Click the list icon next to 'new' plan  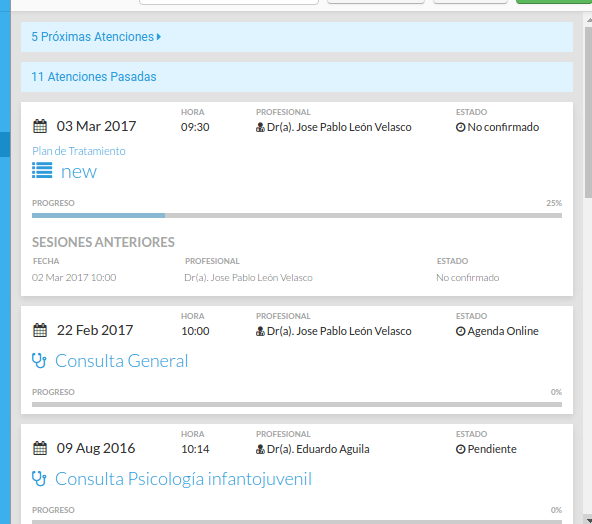(42, 170)
